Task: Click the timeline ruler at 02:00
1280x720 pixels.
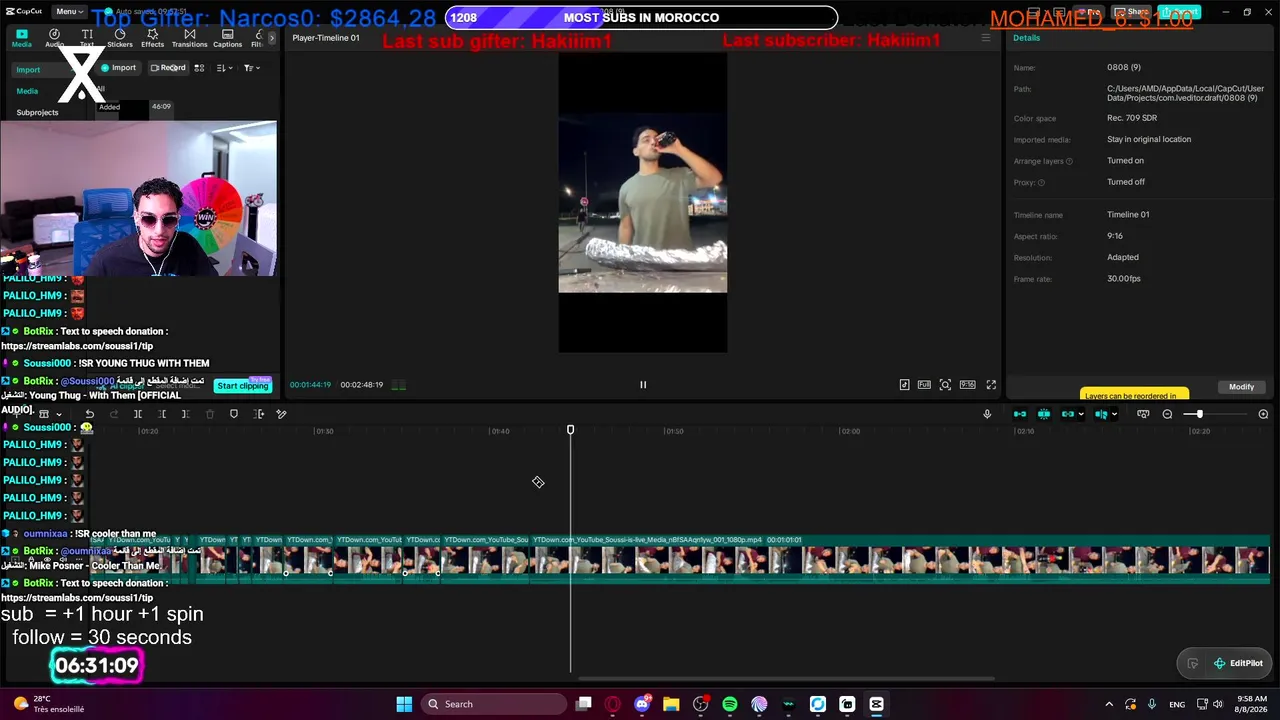Action: click(x=850, y=431)
